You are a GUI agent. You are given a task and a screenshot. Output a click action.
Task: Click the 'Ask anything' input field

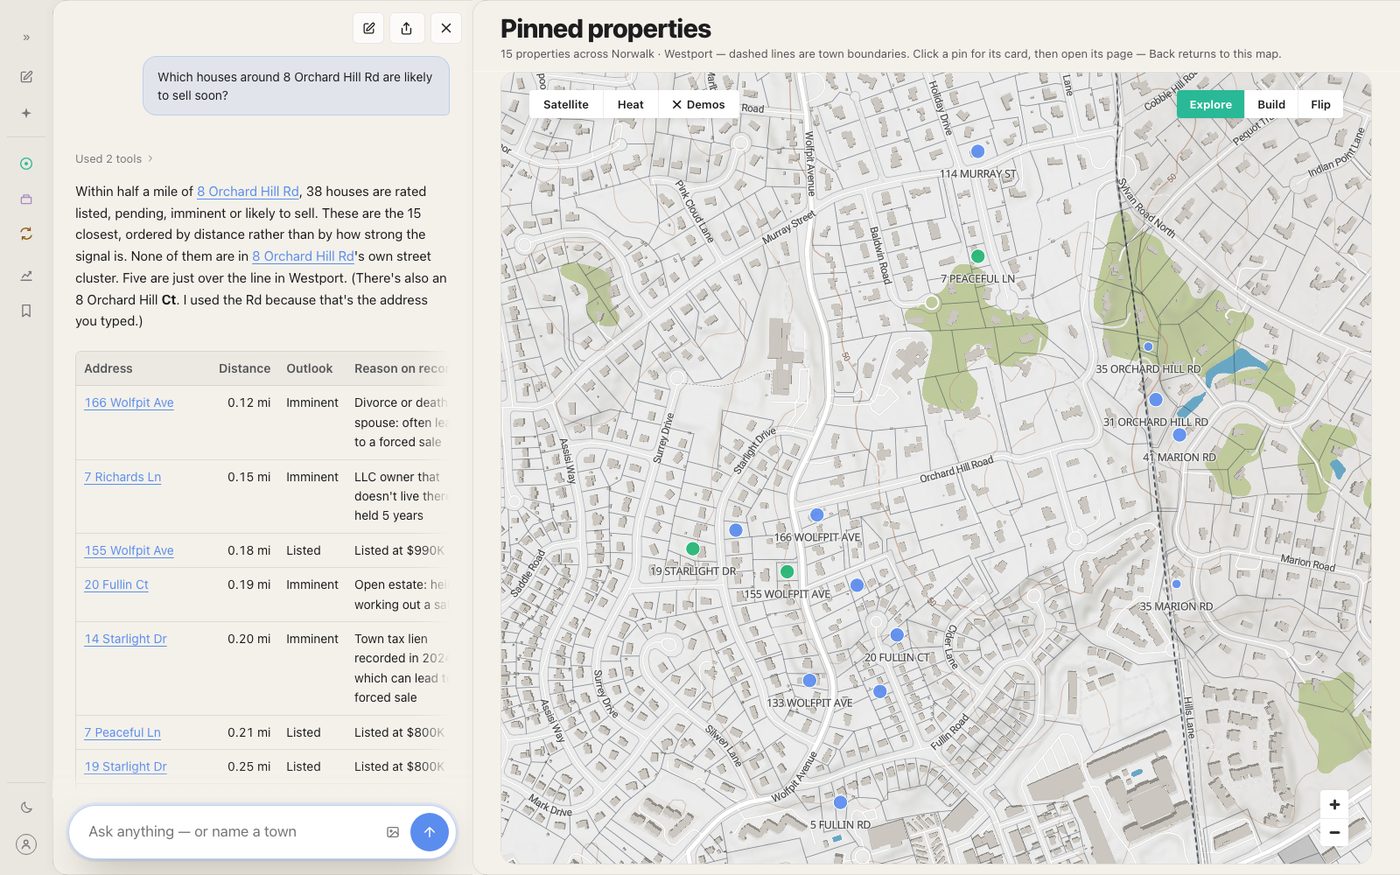tap(230, 832)
